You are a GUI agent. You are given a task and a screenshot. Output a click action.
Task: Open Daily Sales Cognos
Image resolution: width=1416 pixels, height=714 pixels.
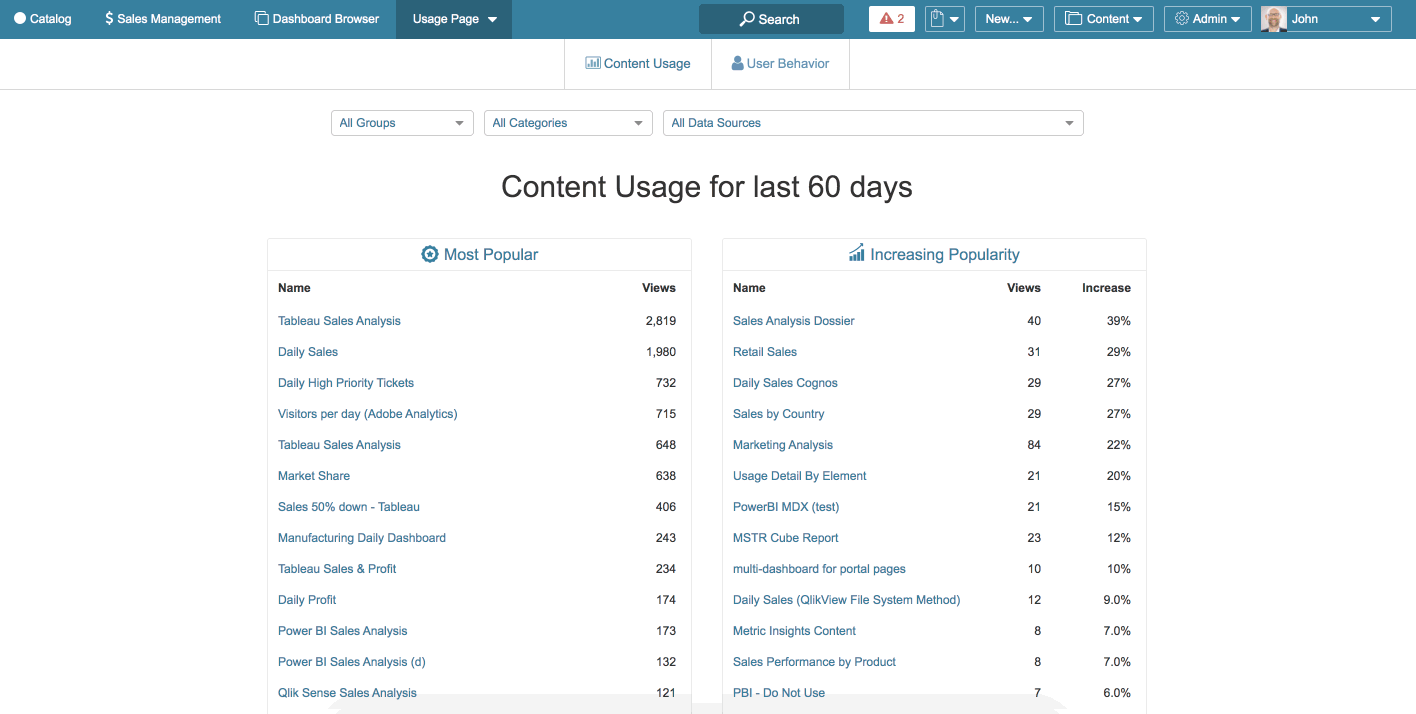[785, 383]
